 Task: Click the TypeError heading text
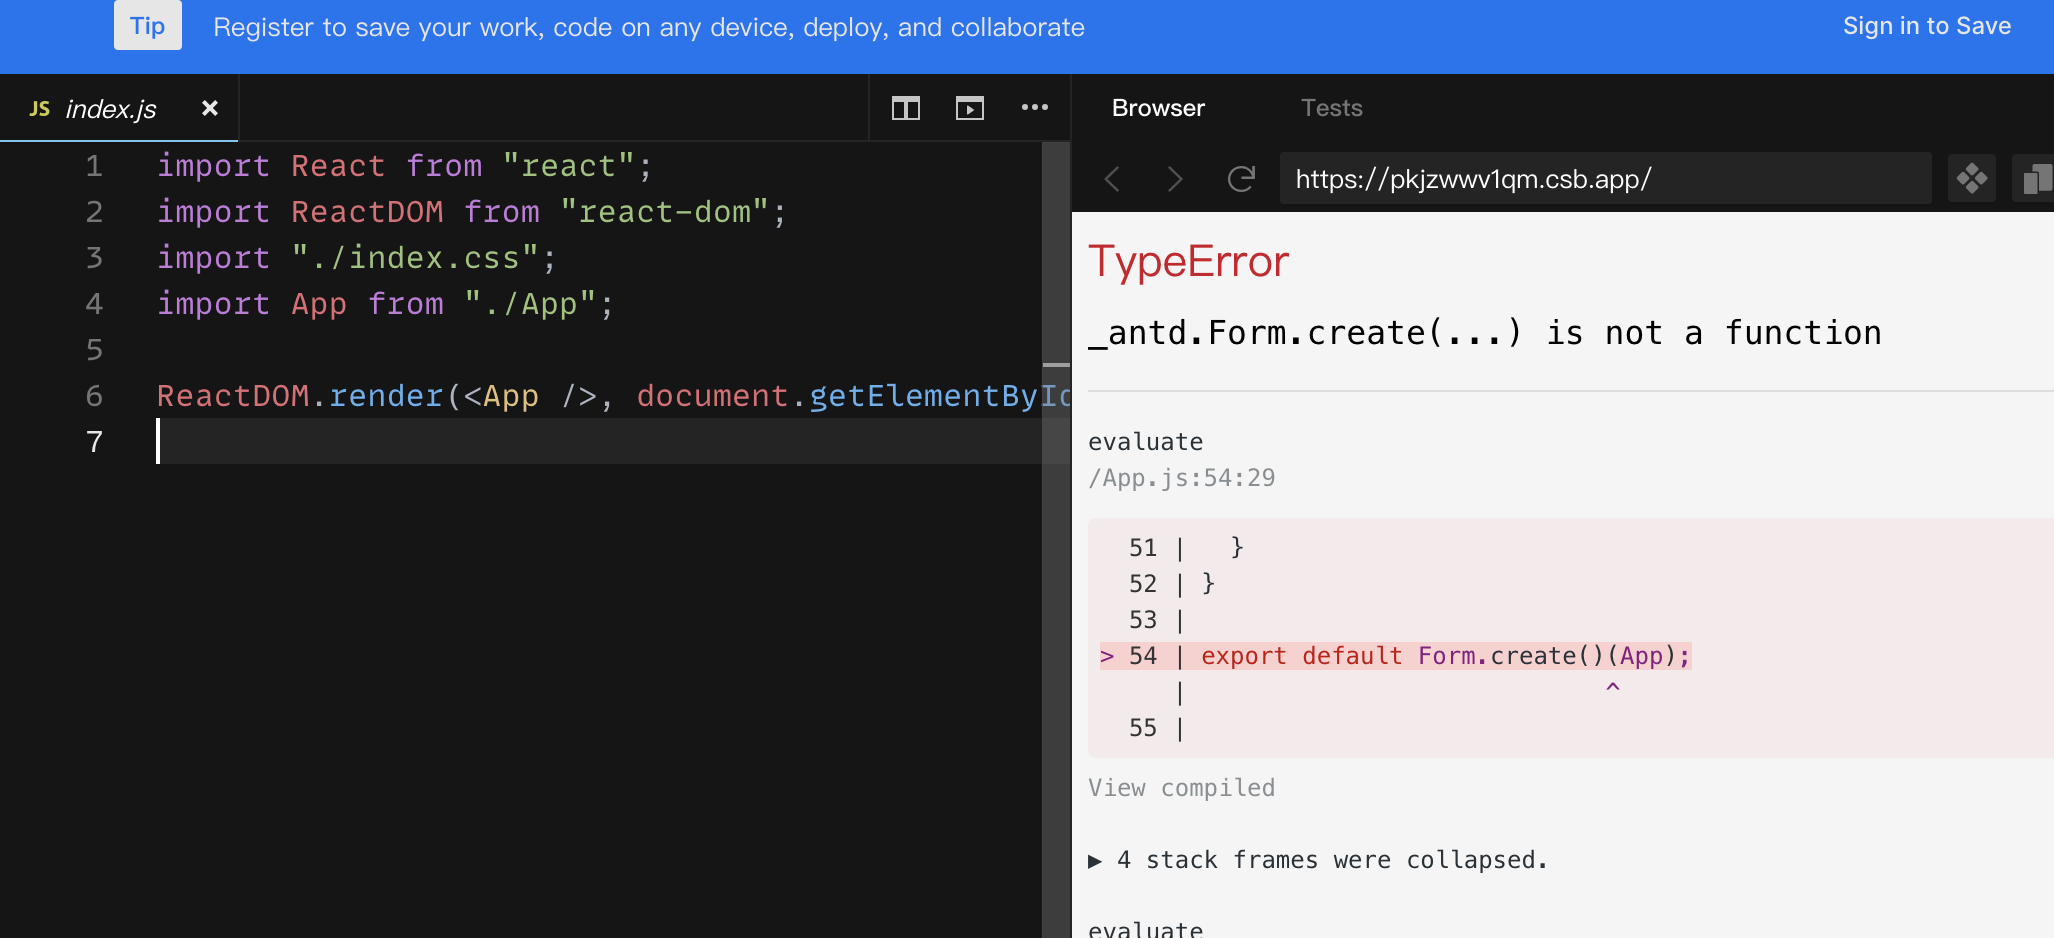1188,262
